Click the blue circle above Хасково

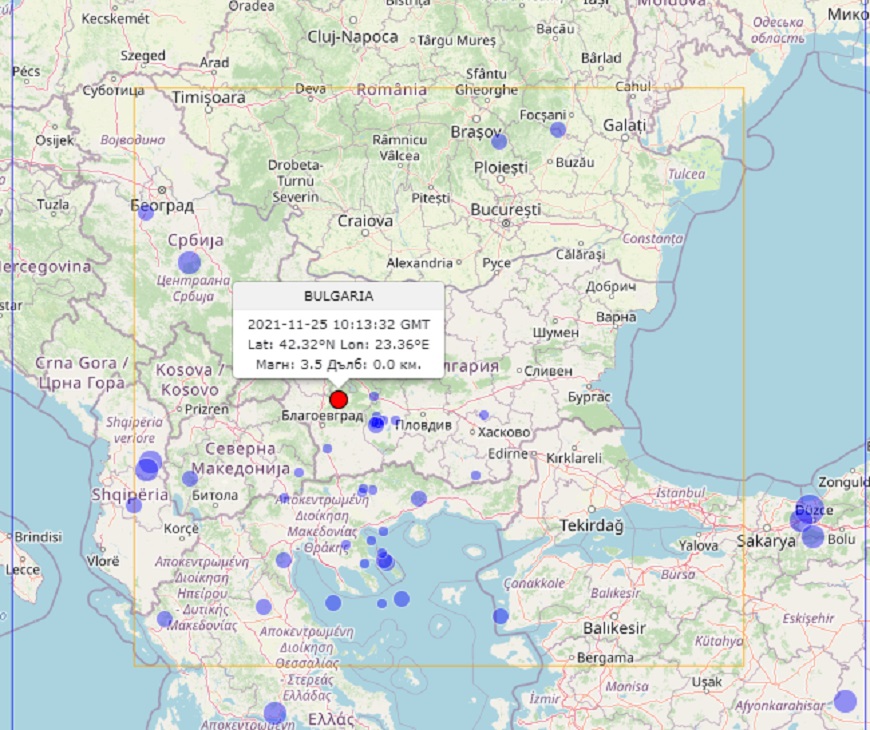point(484,415)
